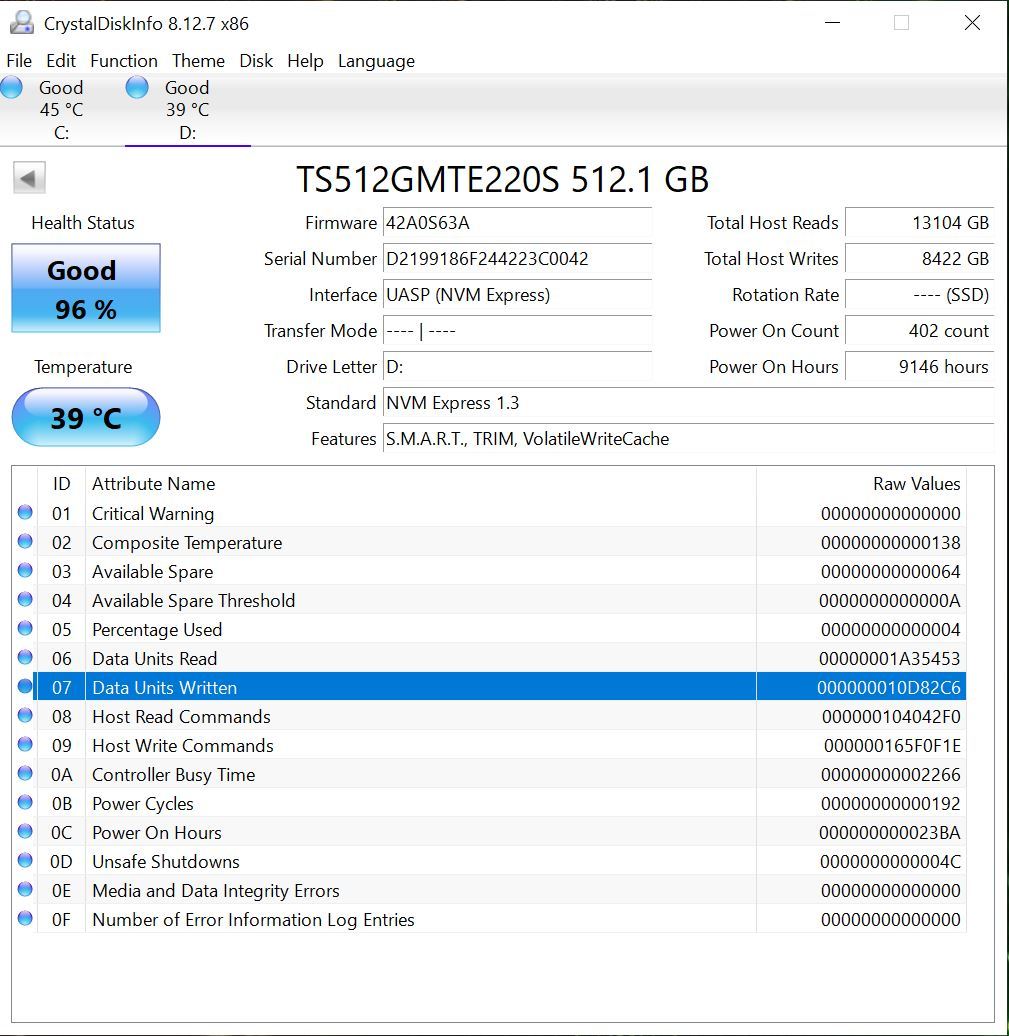Image resolution: width=1009 pixels, height=1036 pixels.
Task: Click the Standard field NVM Express 1.3
Action: [689, 402]
